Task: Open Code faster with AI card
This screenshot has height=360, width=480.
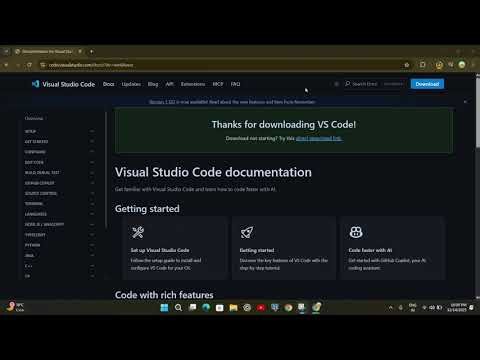Action: pyautogui.click(x=393, y=248)
